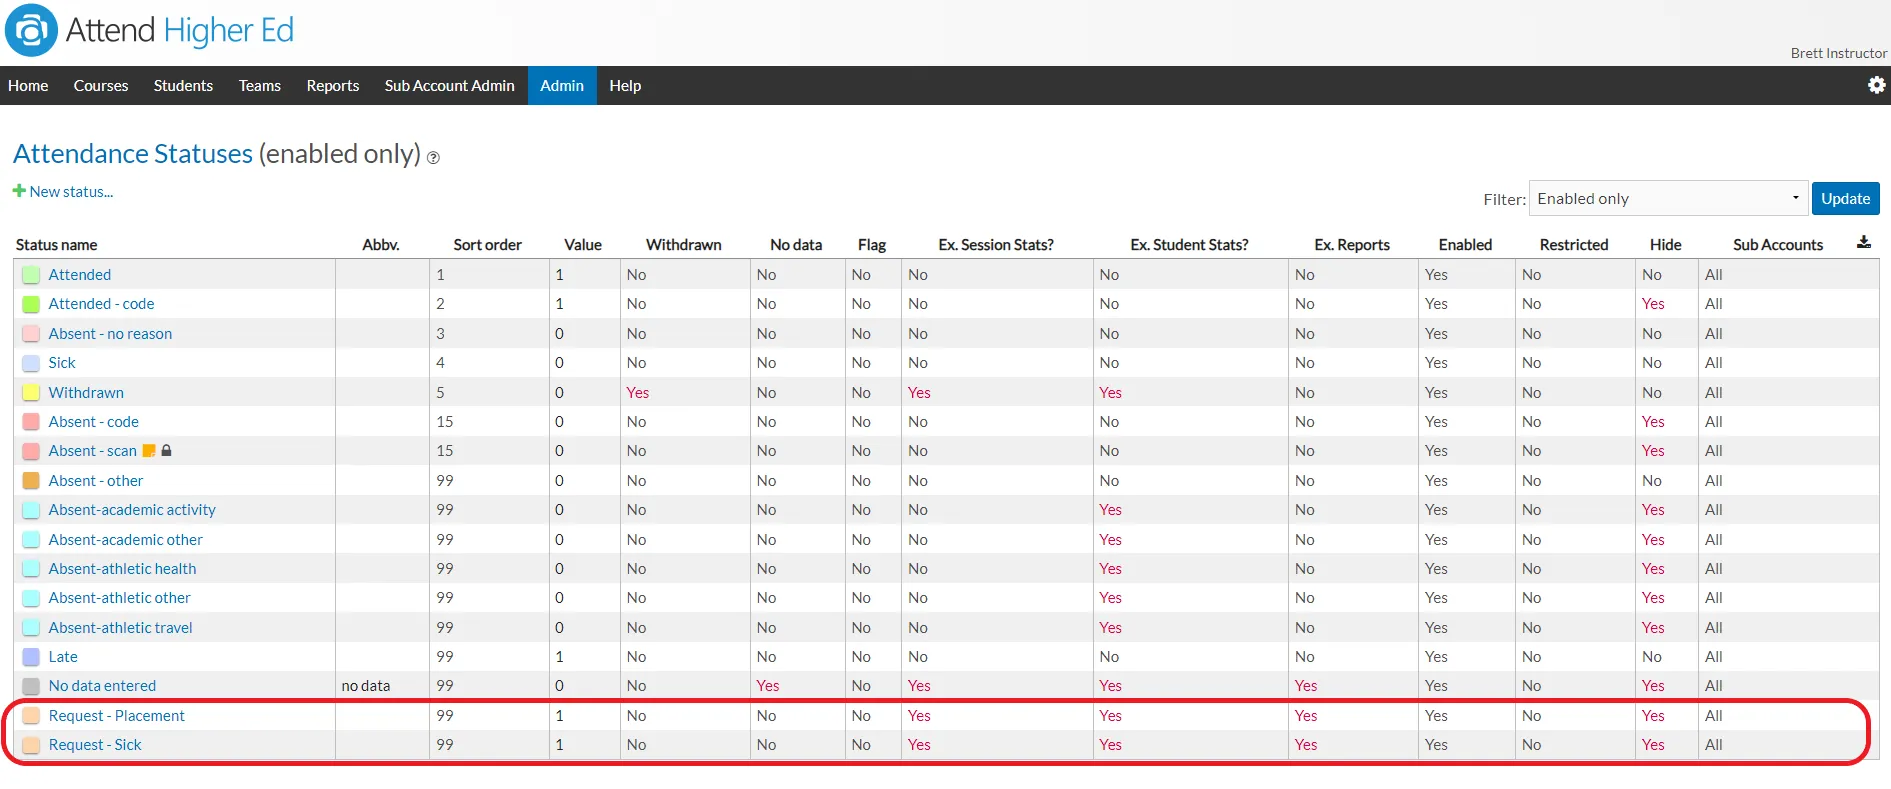Open the Filter Enabled only dropdown

pyautogui.click(x=1669, y=198)
